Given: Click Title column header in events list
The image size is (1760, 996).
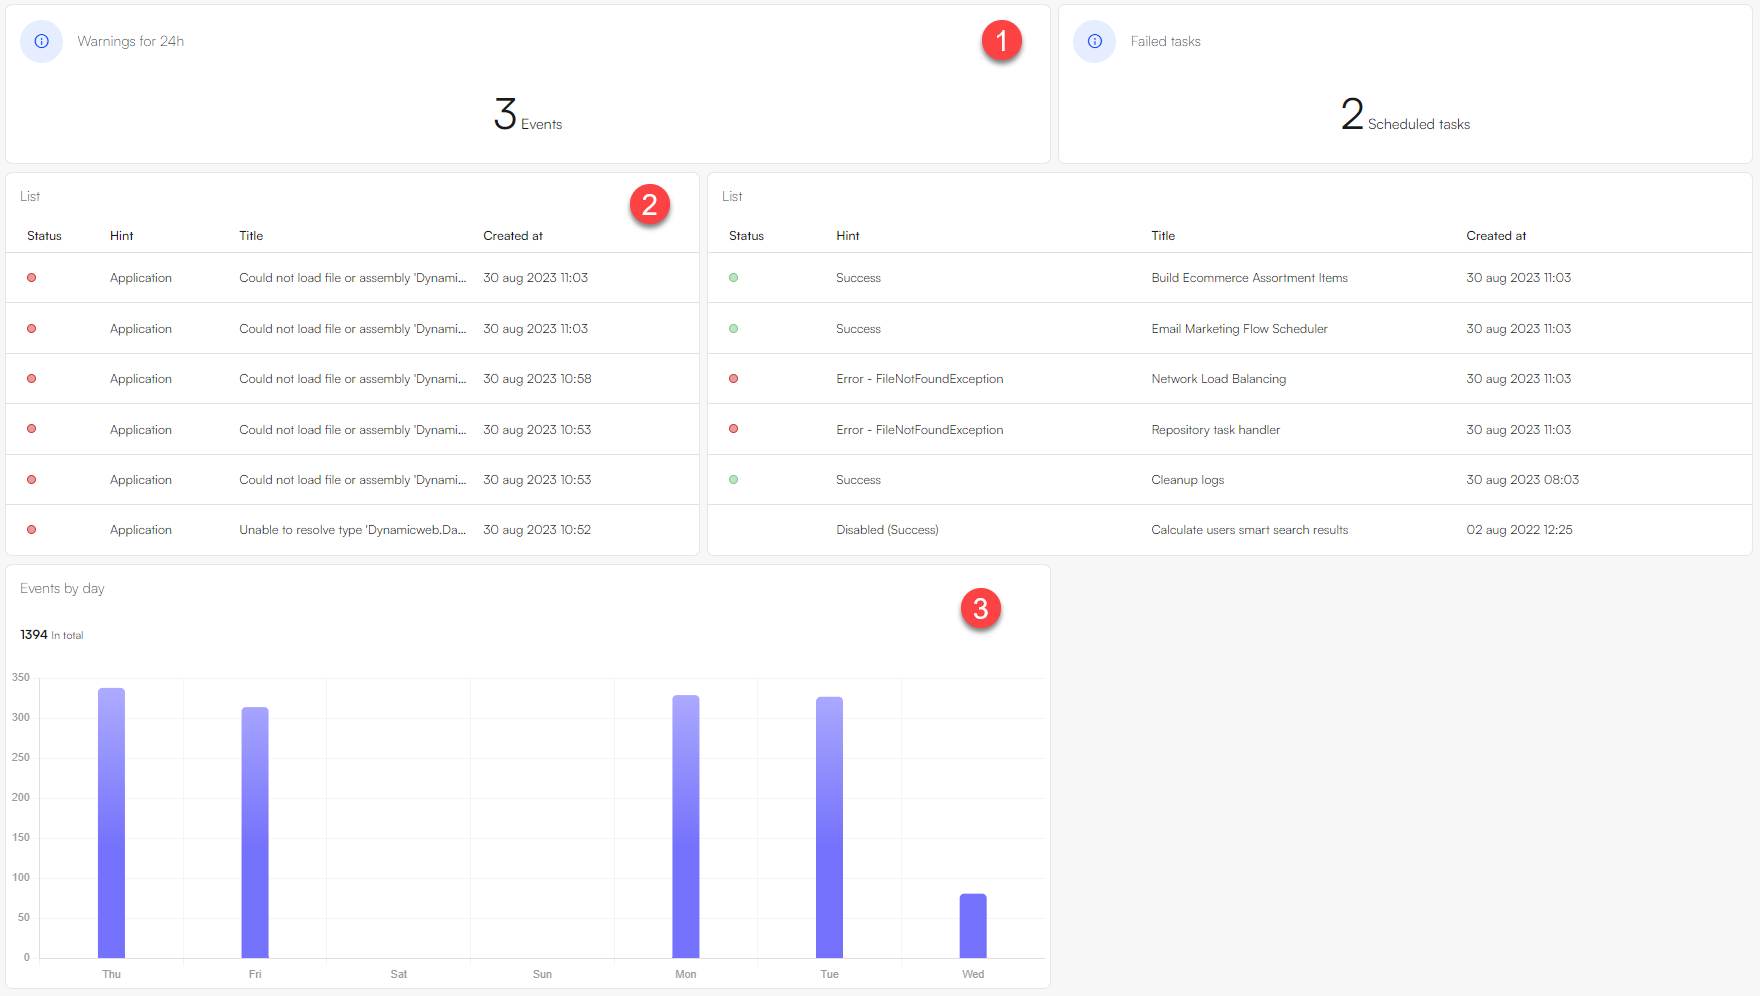Looking at the screenshot, I should (251, 236).
